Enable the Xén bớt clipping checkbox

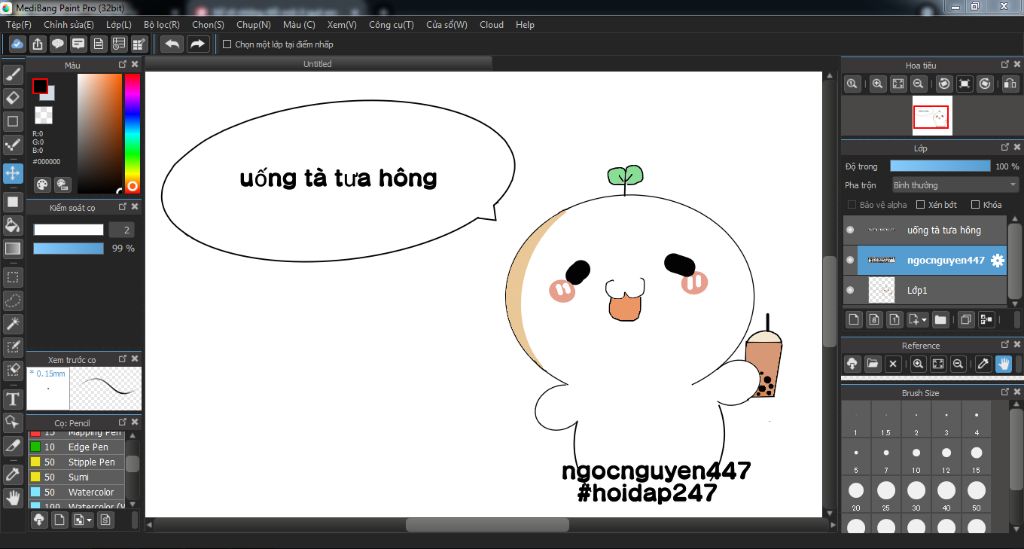(x=920, y=205)
